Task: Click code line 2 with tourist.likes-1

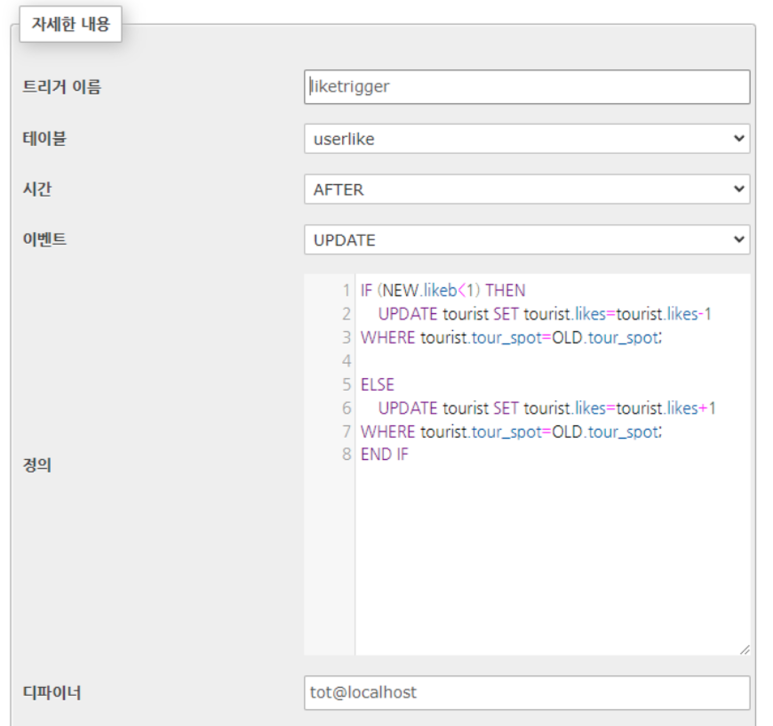Action: [x=545, y=314]
